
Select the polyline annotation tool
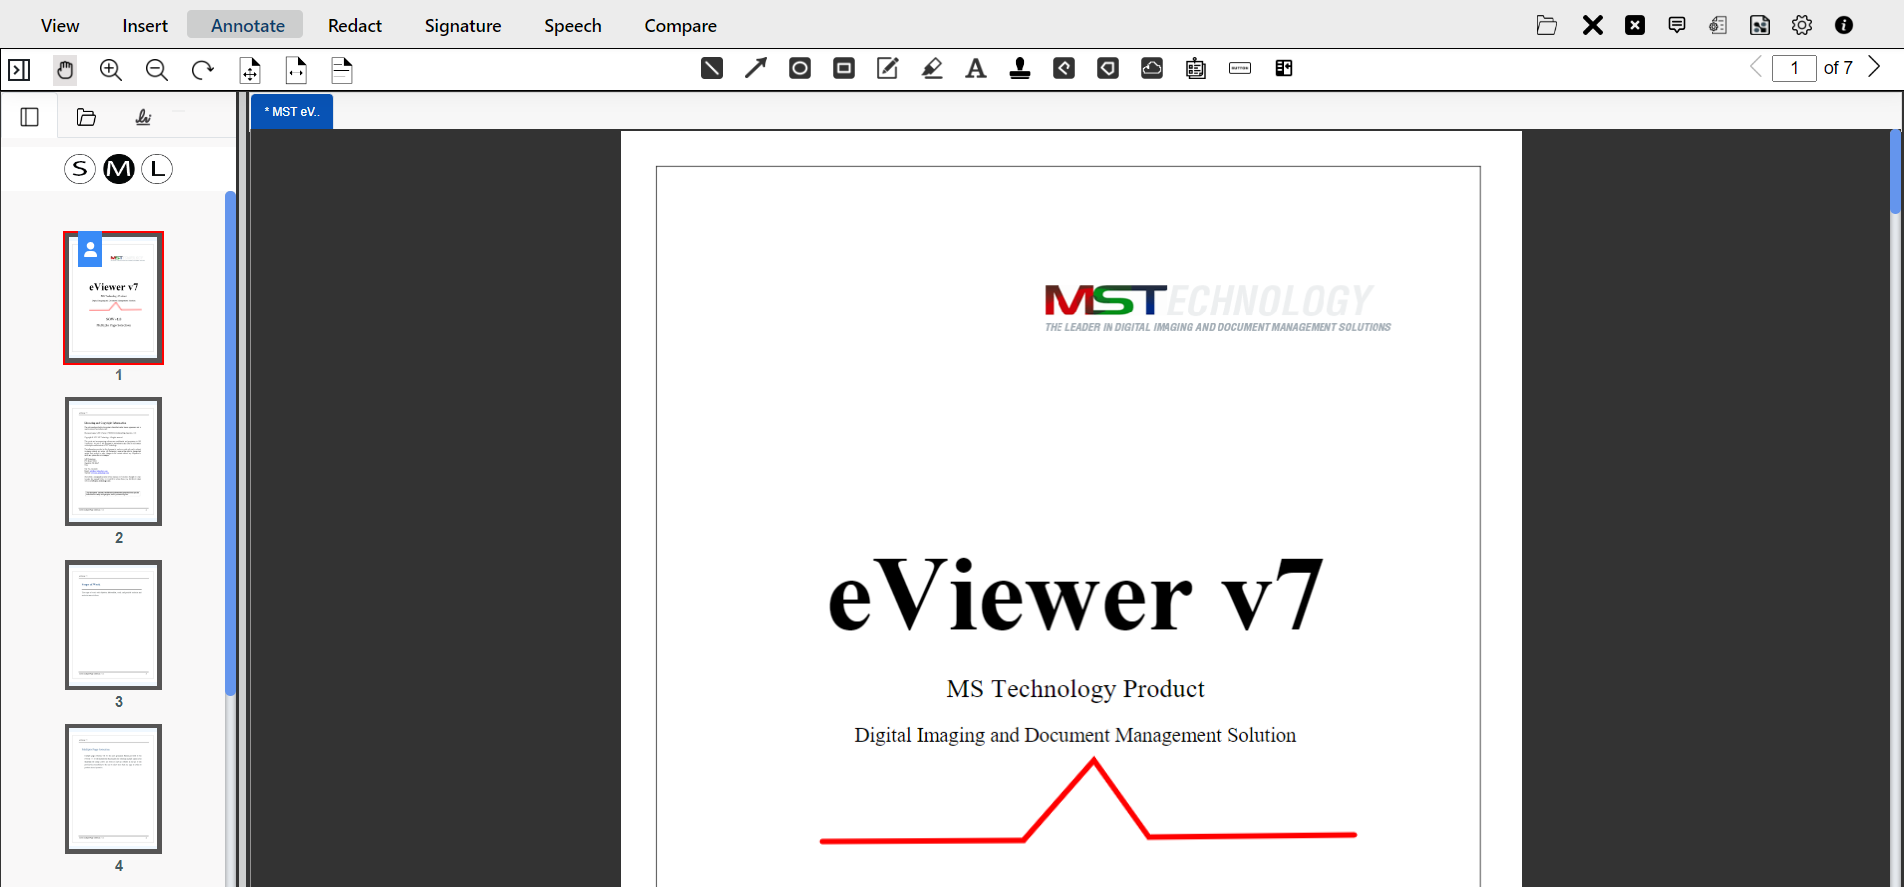pos(1064,68)
